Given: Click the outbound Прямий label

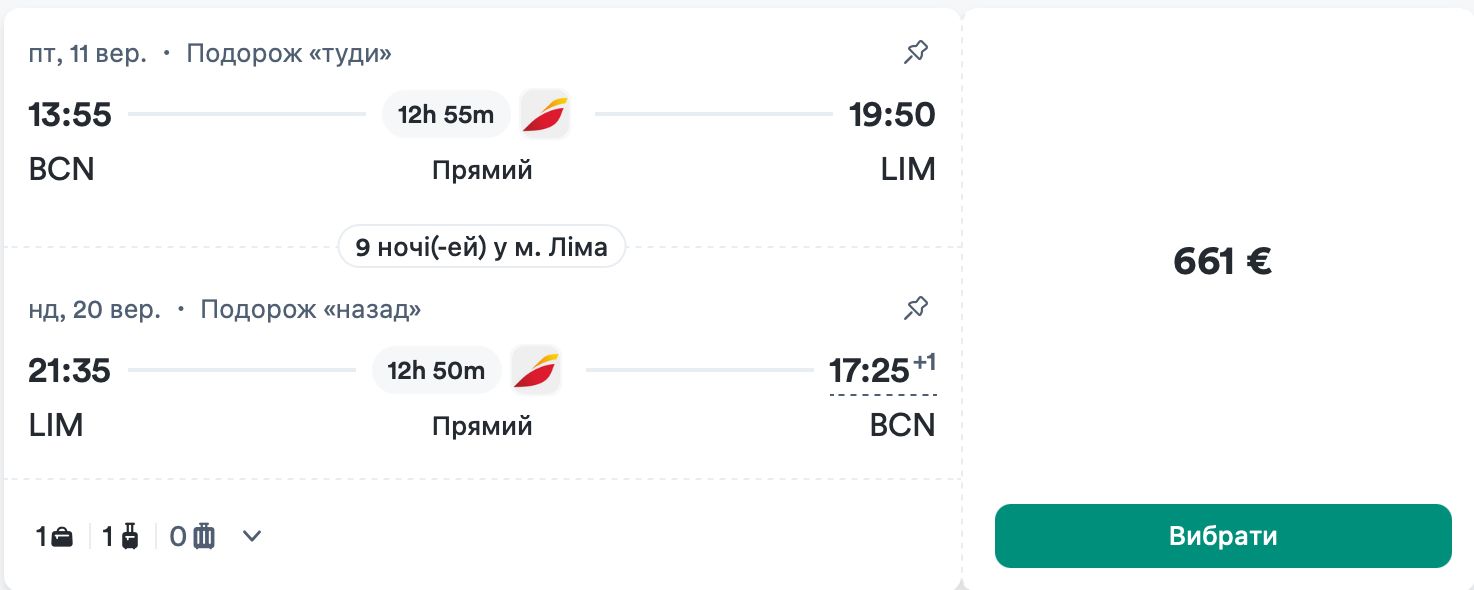Looking at the screenshot, I should point(482,171).
